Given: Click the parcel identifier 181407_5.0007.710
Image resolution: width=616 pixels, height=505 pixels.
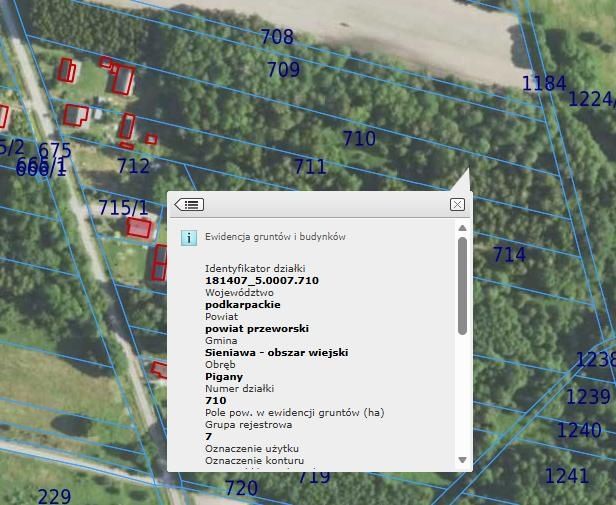Looking at the screenshot, I should pyautogui.click(x=262, y=281).
